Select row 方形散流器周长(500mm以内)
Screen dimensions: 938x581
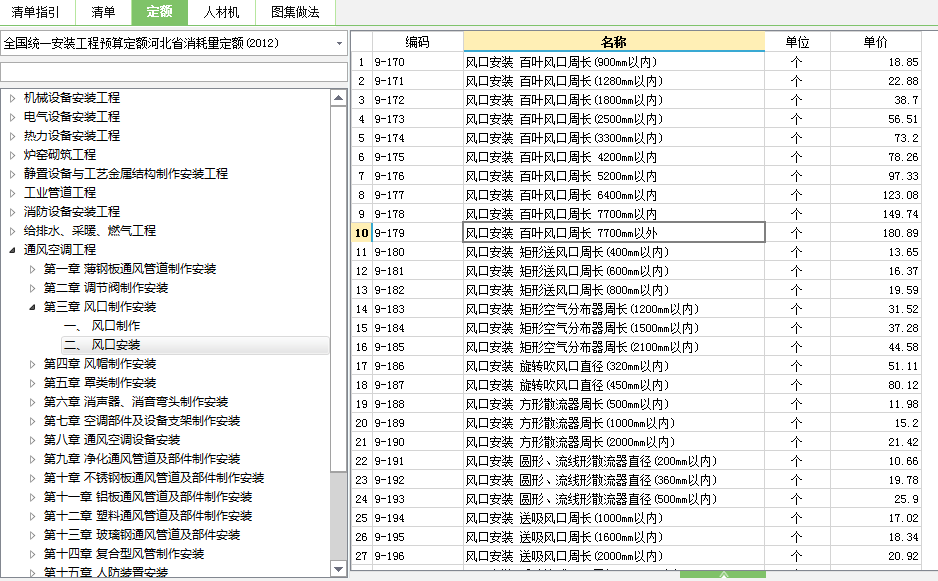tap(614, 404)
